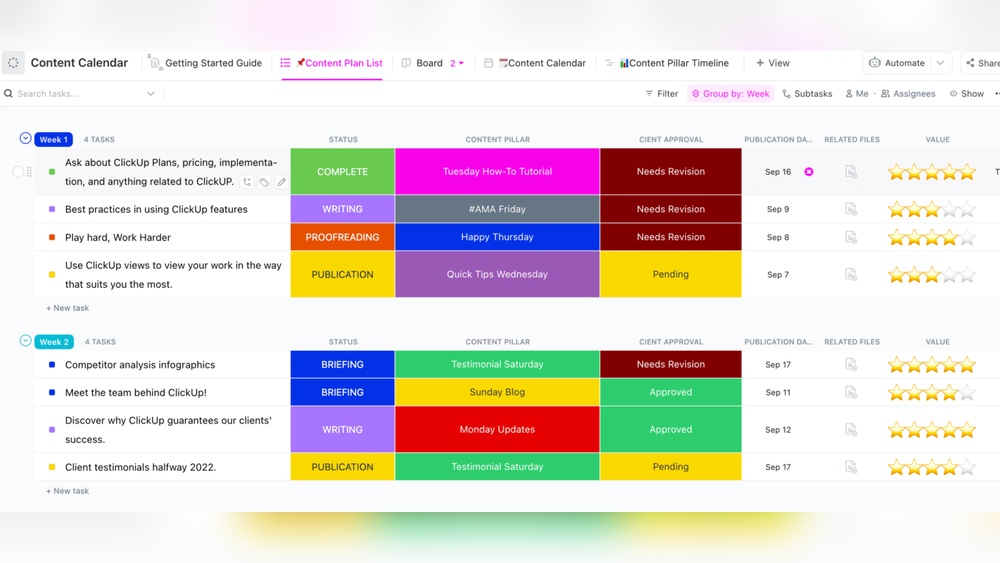Open the Automate dropdown arrow

(x=940, y=63)
